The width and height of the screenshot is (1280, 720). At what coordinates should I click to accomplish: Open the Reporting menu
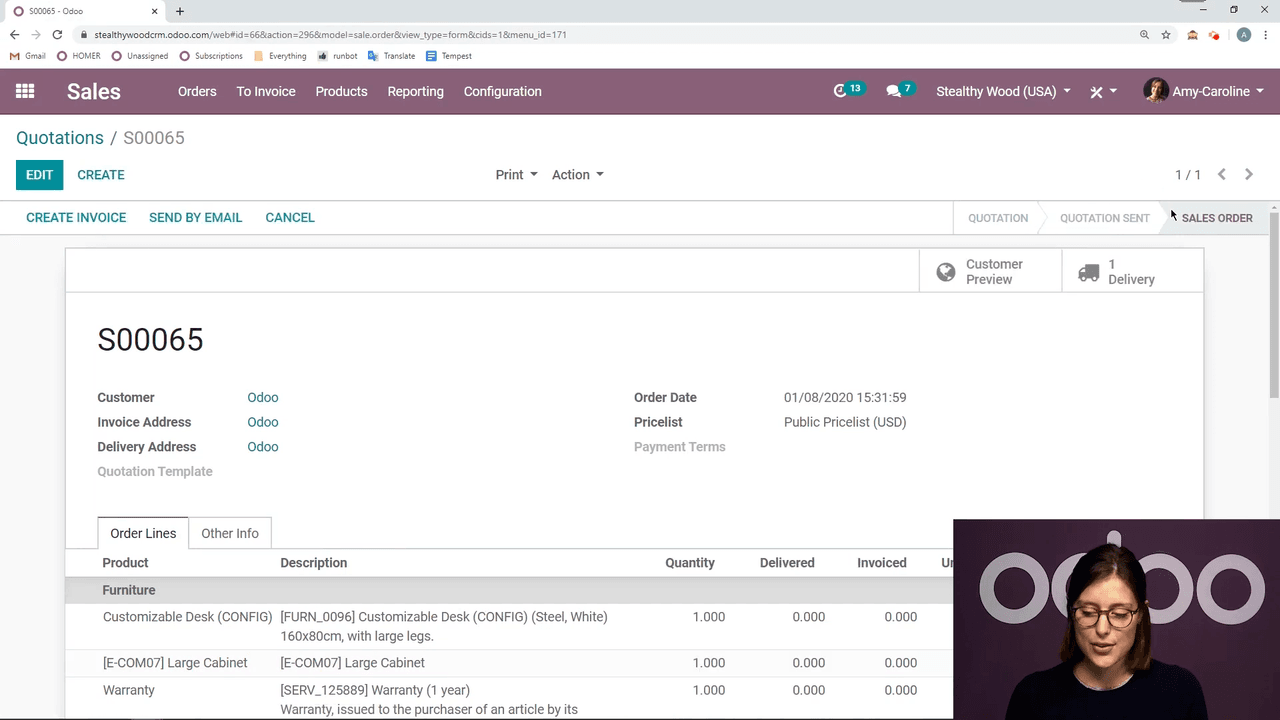click(415, 91)
